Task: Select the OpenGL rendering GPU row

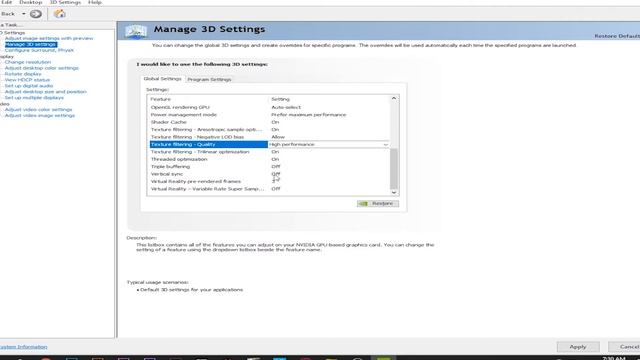Action: [268, 107]
